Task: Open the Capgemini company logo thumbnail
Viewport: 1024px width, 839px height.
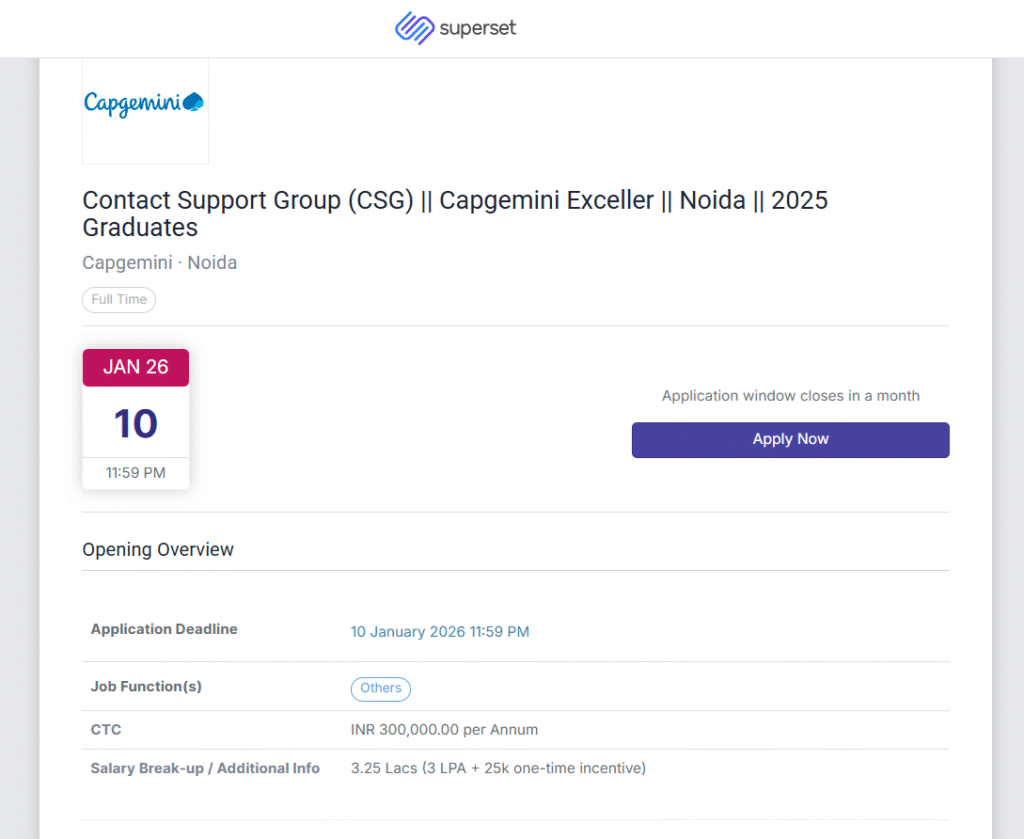Action: (x=145, y=104)
